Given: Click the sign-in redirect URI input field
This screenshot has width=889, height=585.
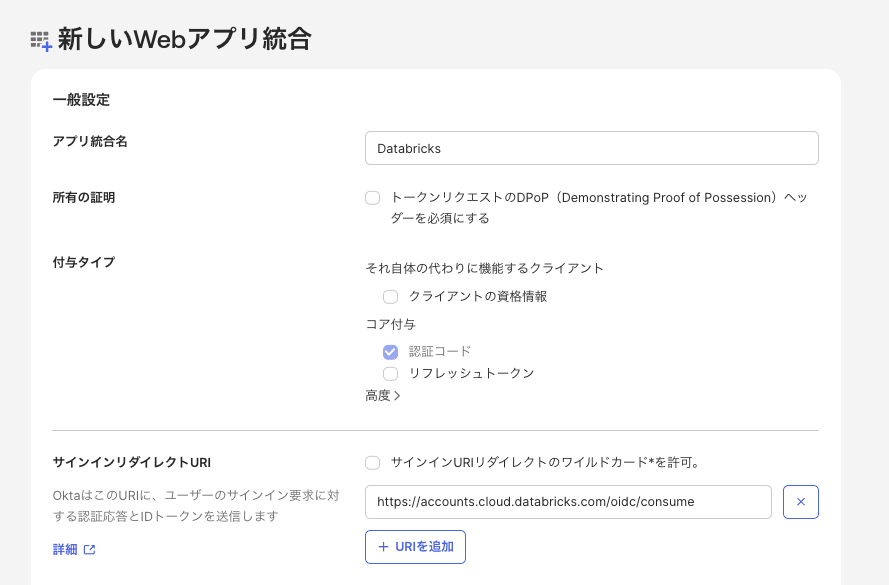Looking at the screenshot, I should (568, 502).
